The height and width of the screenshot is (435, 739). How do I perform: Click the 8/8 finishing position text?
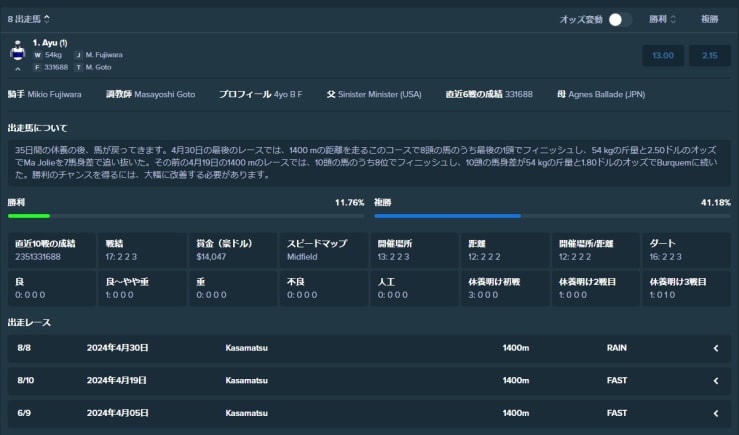pos(24,348)
